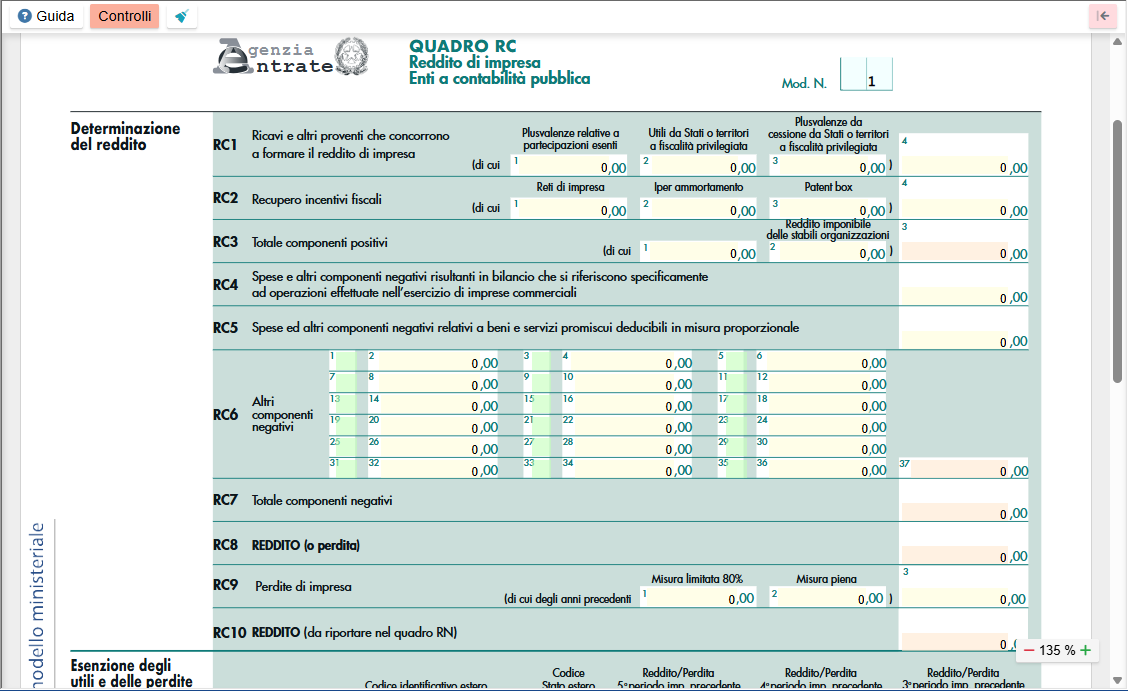Image resolution: width=1128 pixels, height=691 pixels.
Task: Click the zoom out minus icon
Action: point(1029,650)
